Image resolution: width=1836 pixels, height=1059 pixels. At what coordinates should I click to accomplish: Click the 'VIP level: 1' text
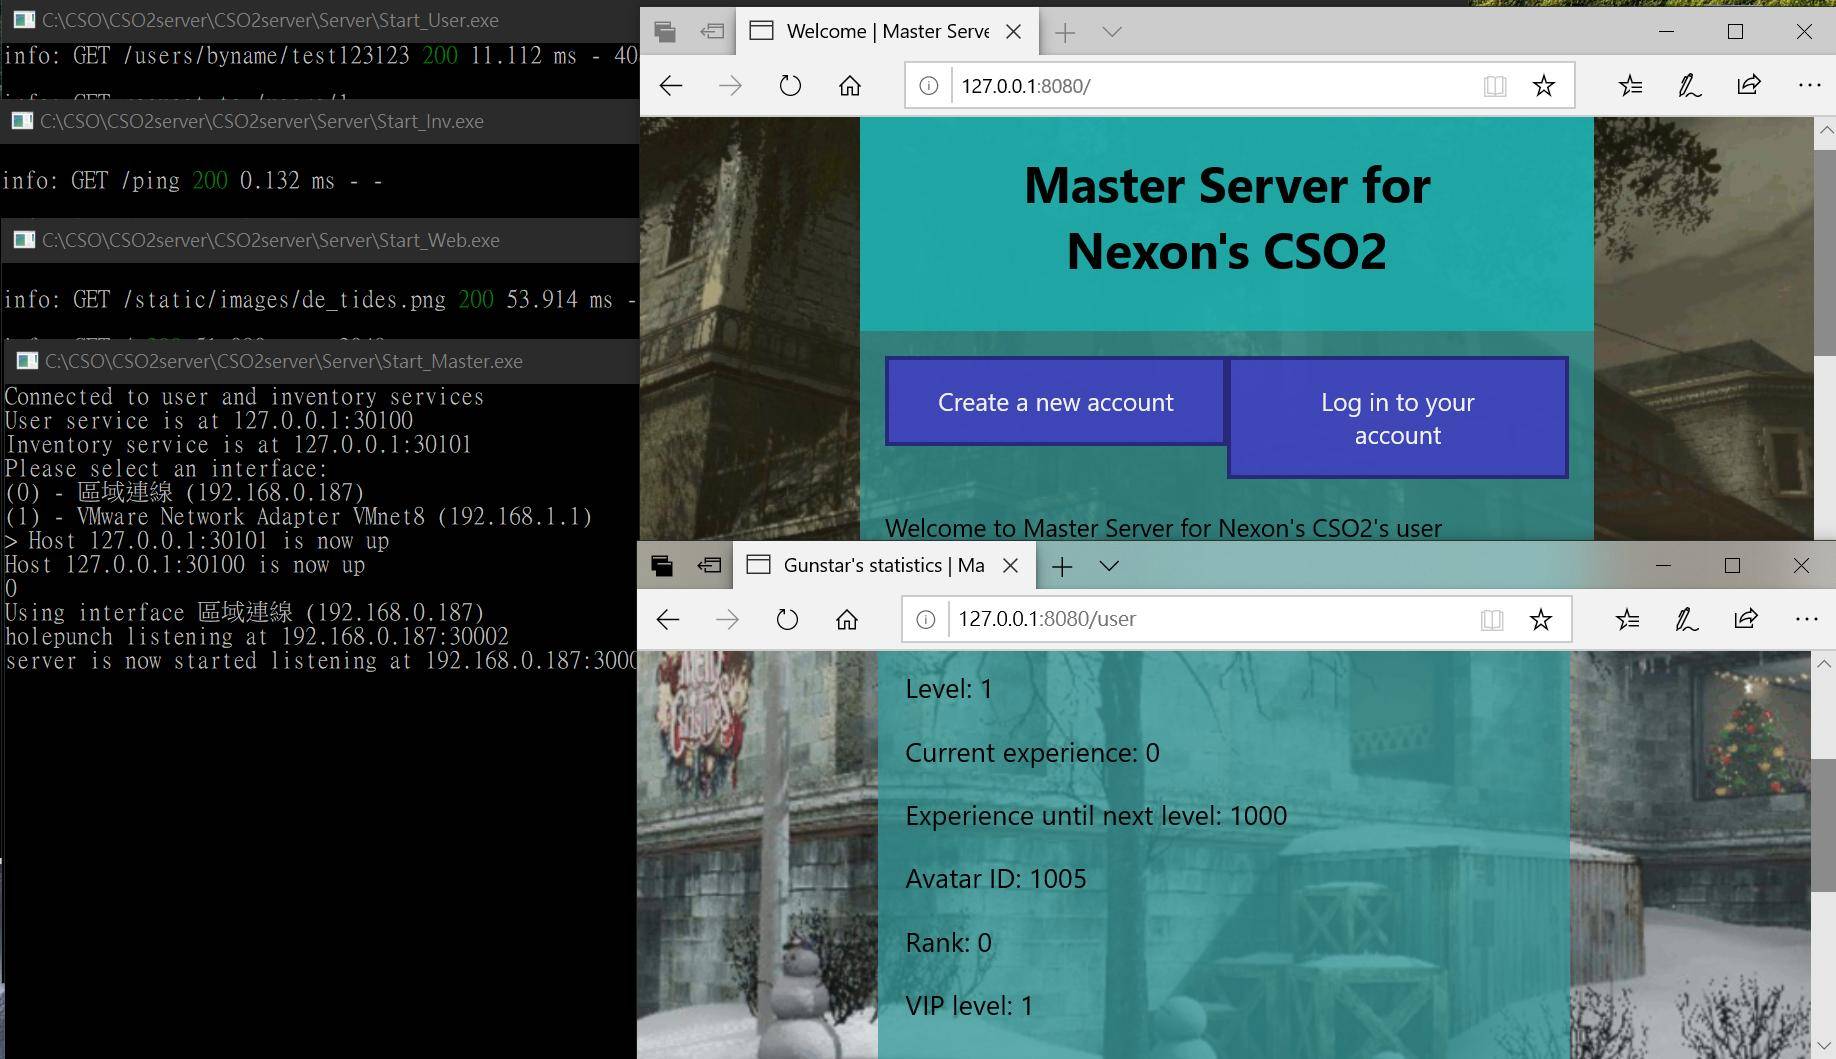coord(969,1006)
